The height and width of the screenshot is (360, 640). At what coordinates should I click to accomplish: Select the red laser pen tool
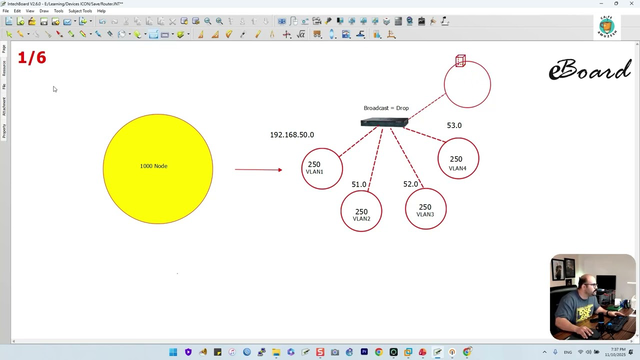point(60,35)
